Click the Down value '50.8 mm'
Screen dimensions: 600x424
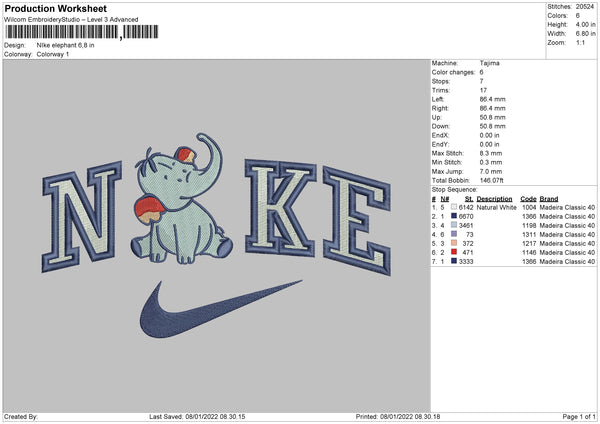492,126
